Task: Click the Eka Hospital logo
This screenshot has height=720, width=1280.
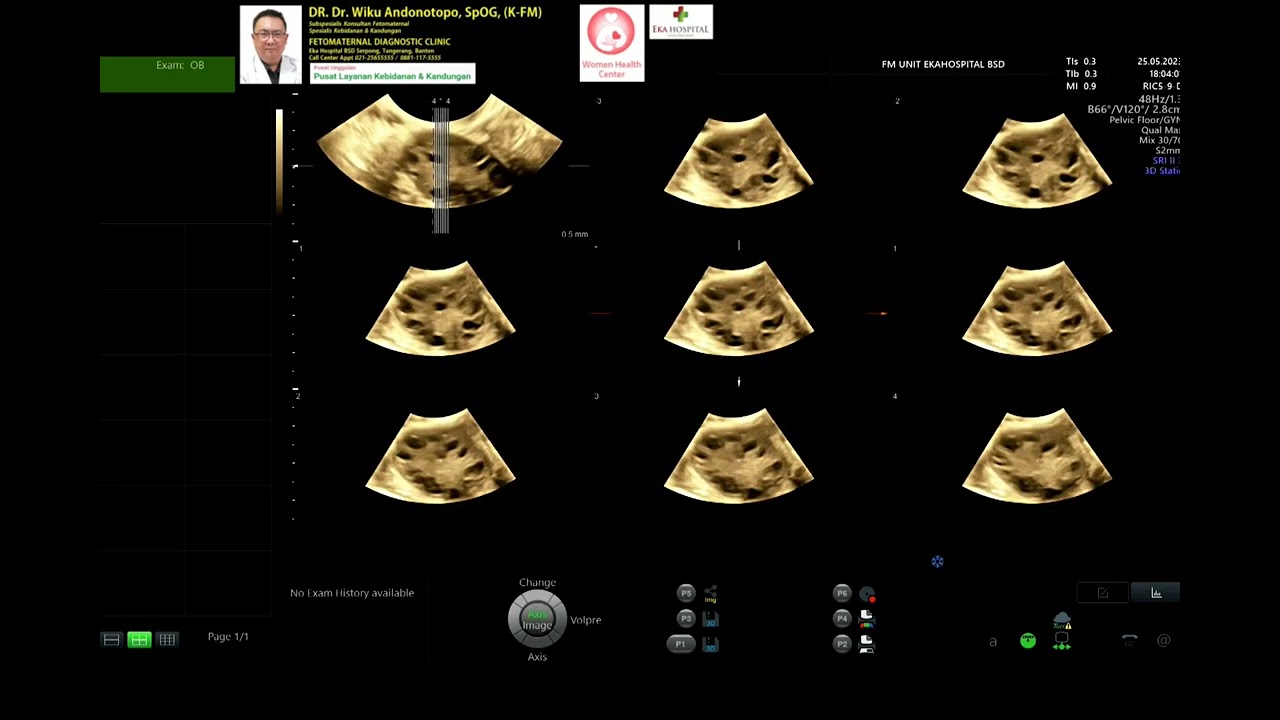Action: point(681,21)
